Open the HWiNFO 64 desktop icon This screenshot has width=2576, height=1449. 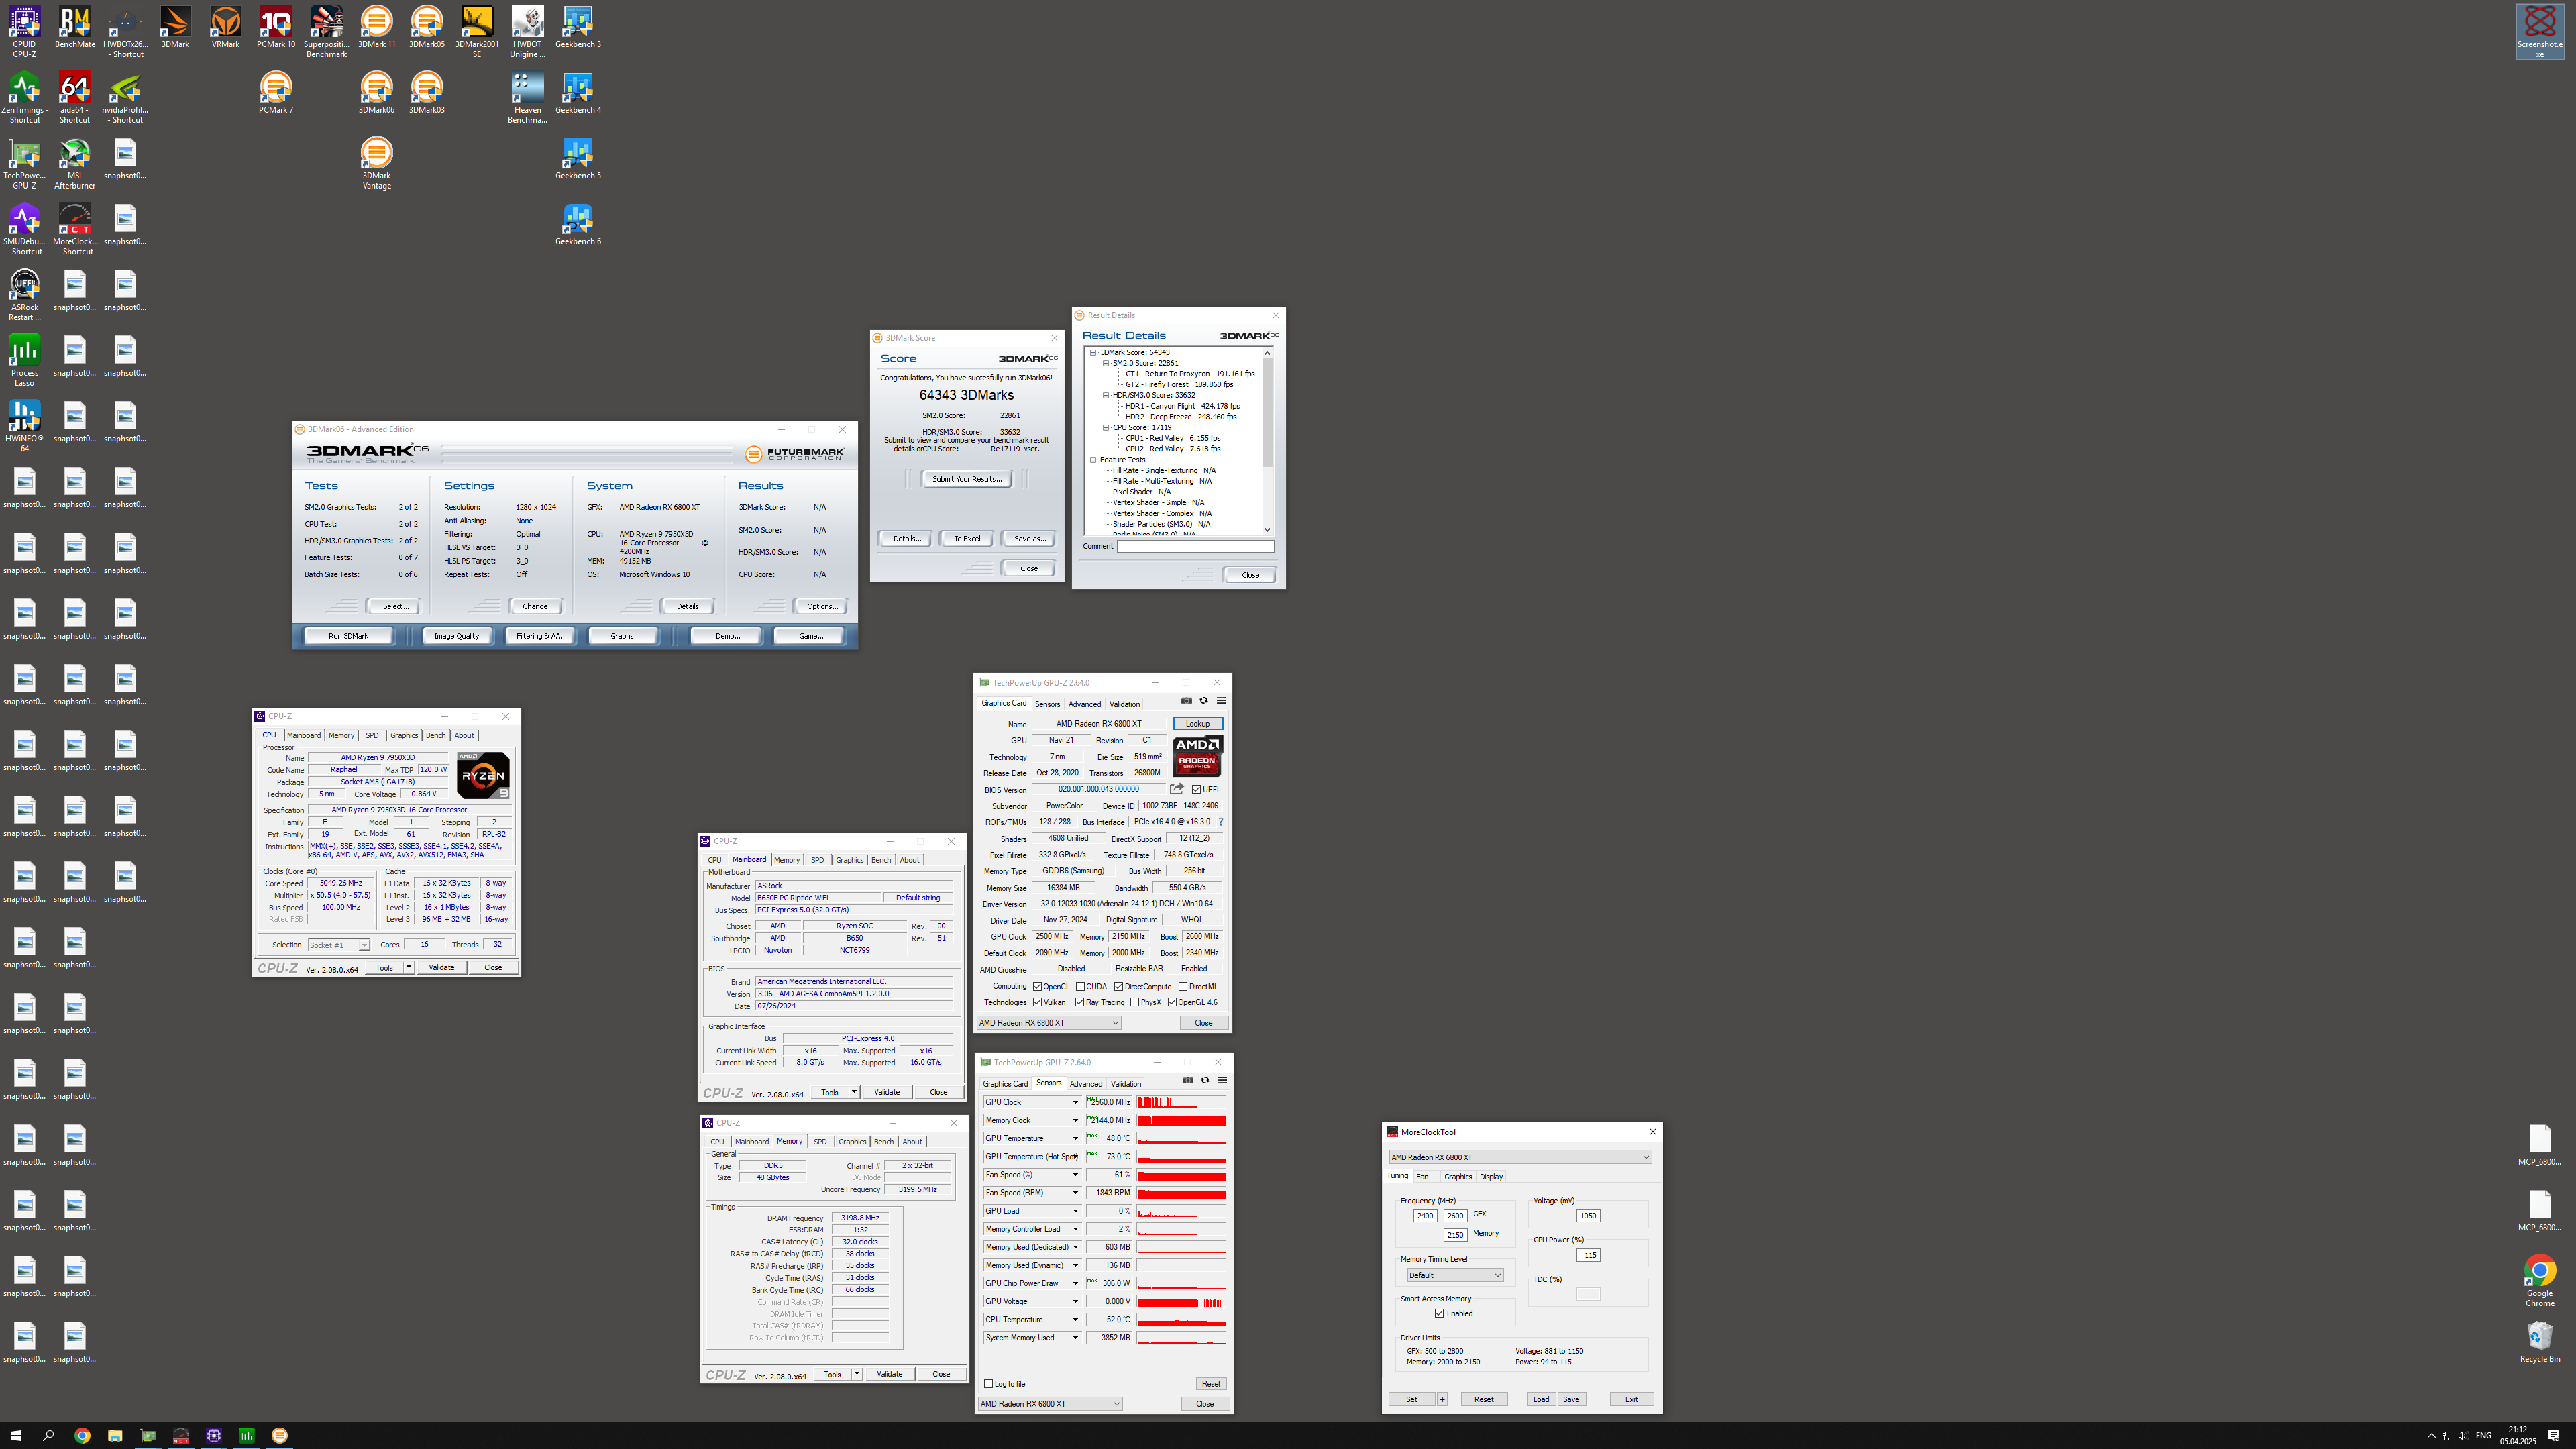pyautogui.click(x=24, y=426)
